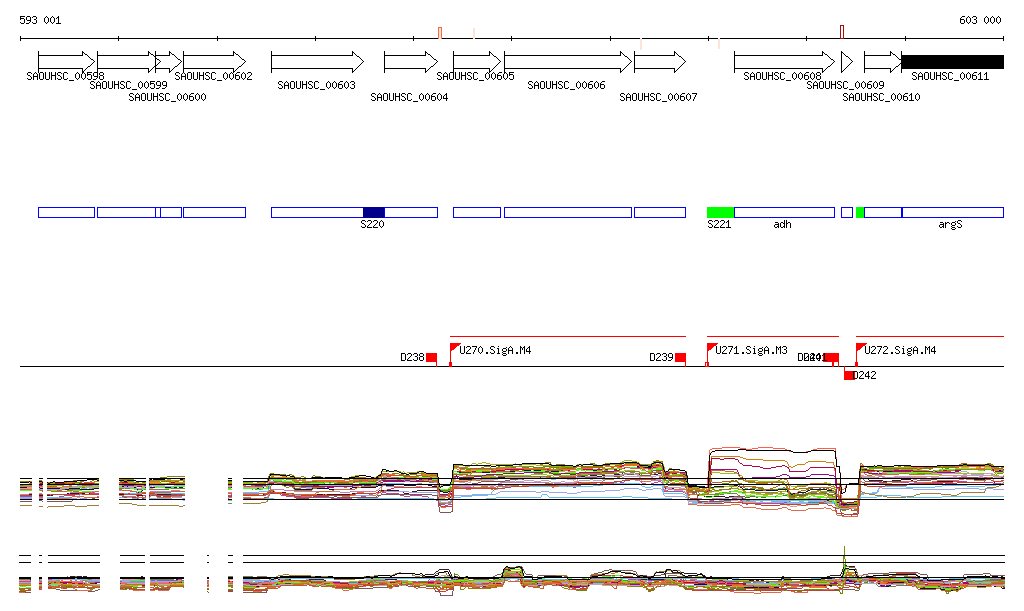Select the SAOUHSC_00602 gene arrow
1024x611 pixels.
click(215, 62)
